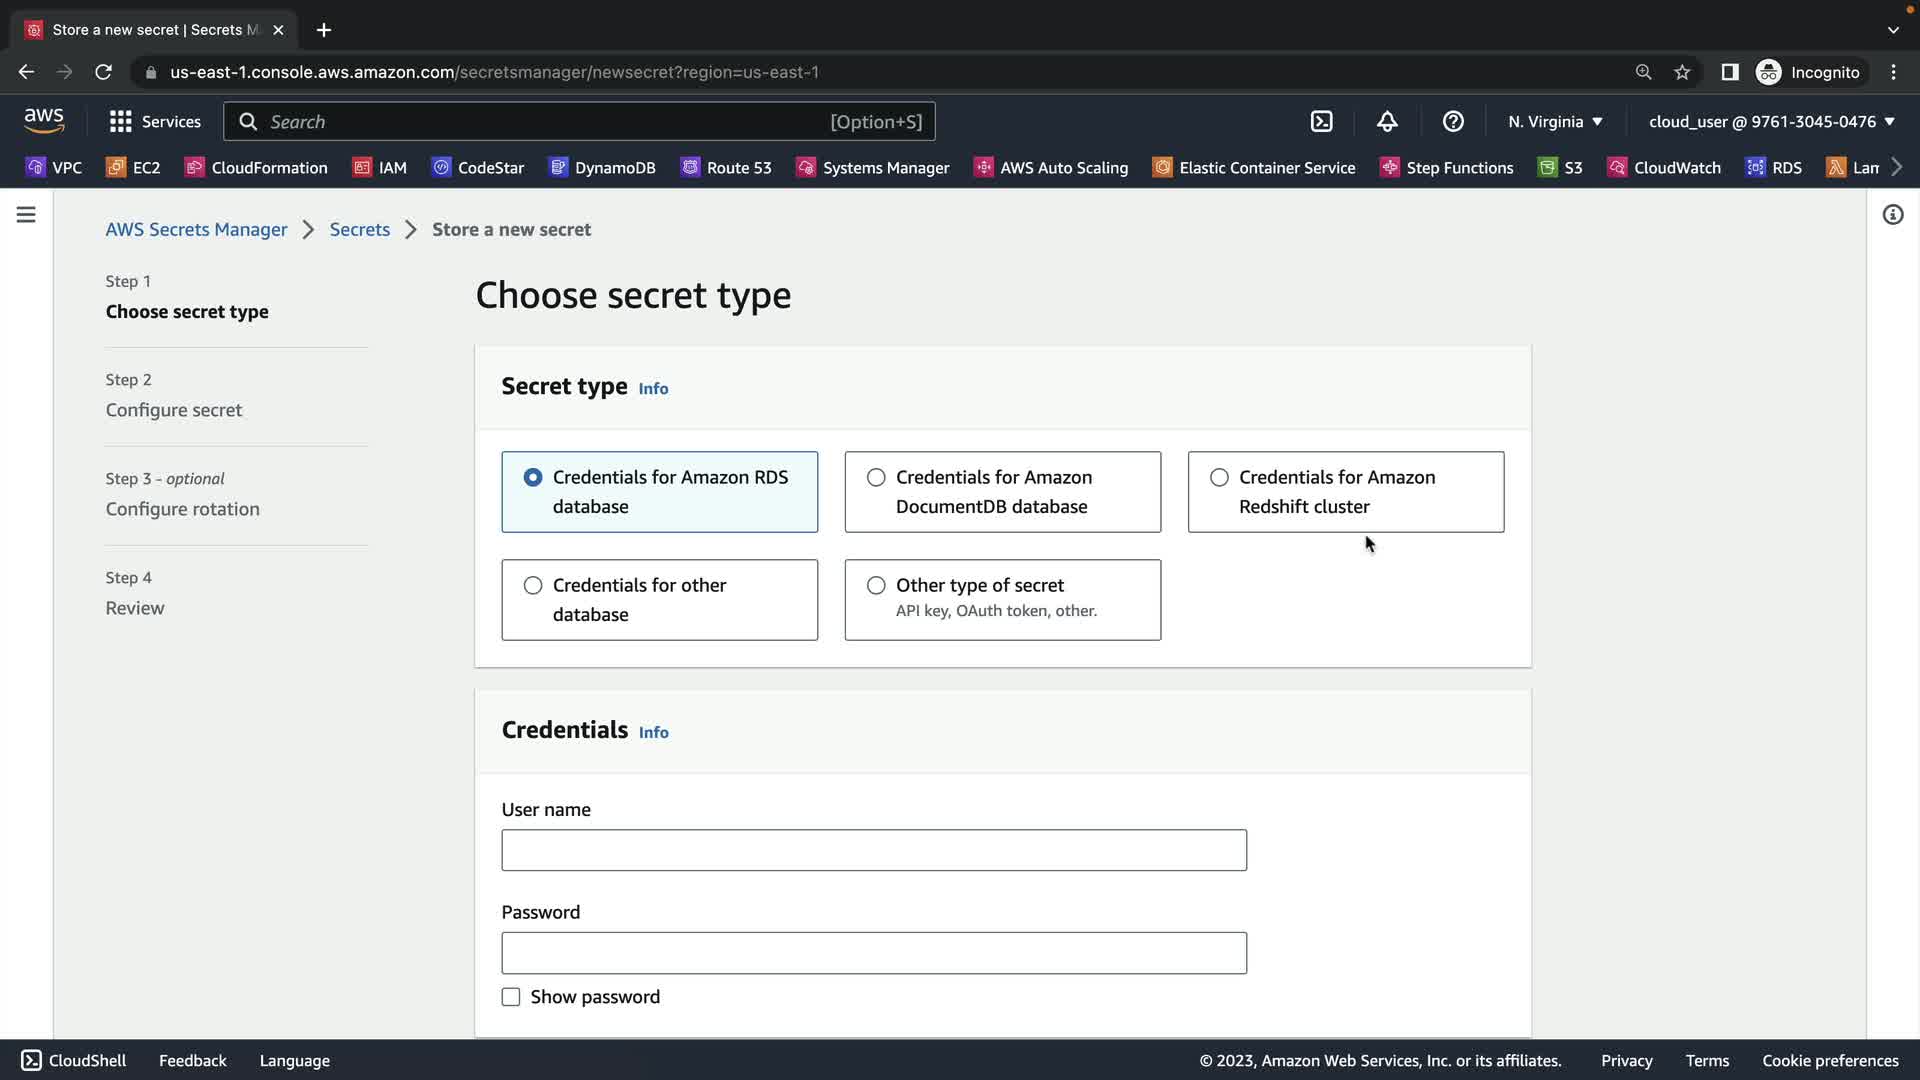1920x1080 pixels.
Task: Open the info panel icon at right
Action: (1892, 215)
